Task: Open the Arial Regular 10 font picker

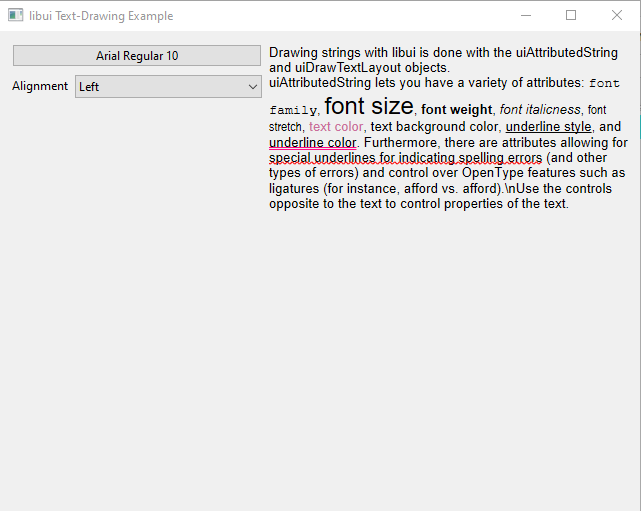Action: point(137,56)
